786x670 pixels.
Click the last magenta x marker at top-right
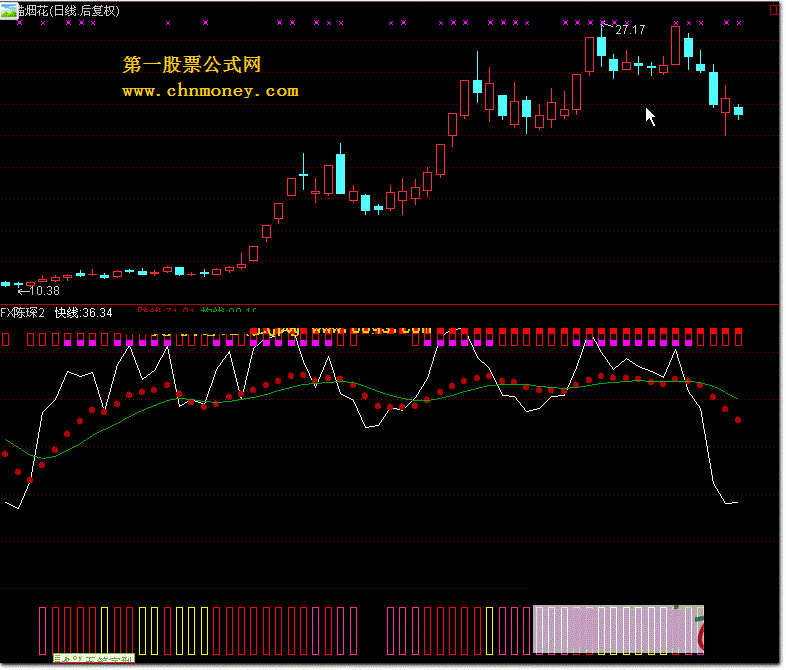(x=739, y=23)
